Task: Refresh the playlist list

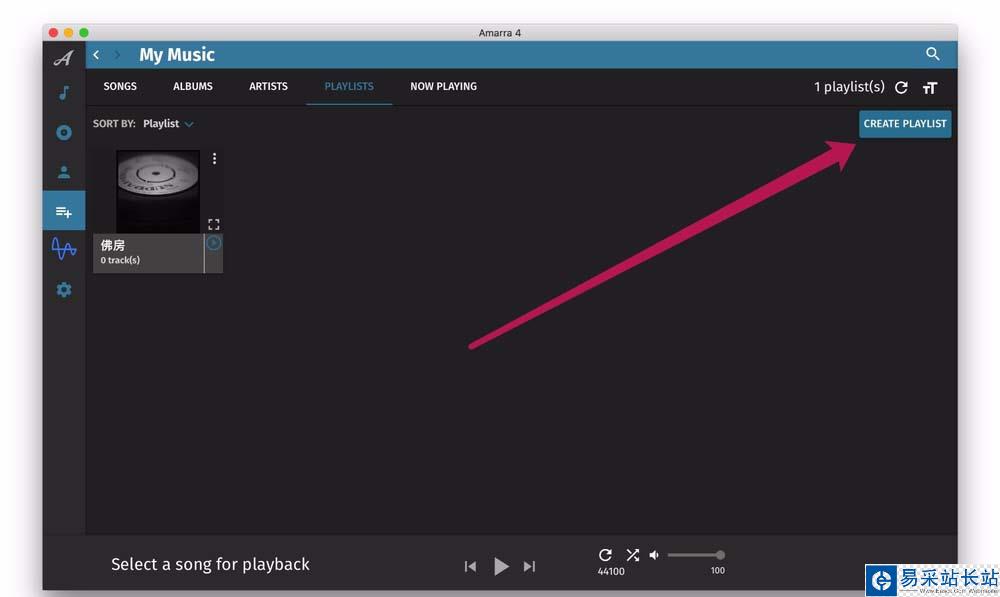Action: tap(901, 87)
